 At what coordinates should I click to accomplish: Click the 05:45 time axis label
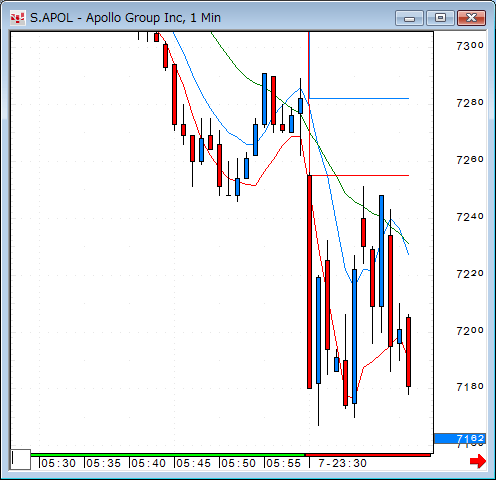pos(193,463)
